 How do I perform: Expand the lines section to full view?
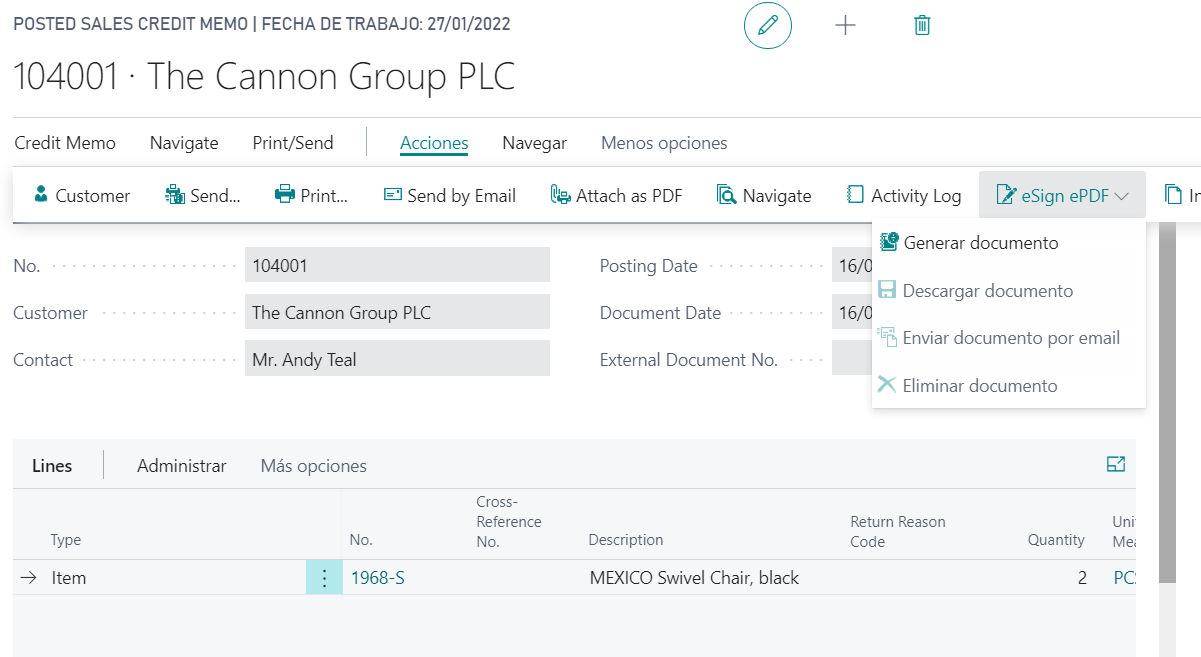coord(1116,464)
